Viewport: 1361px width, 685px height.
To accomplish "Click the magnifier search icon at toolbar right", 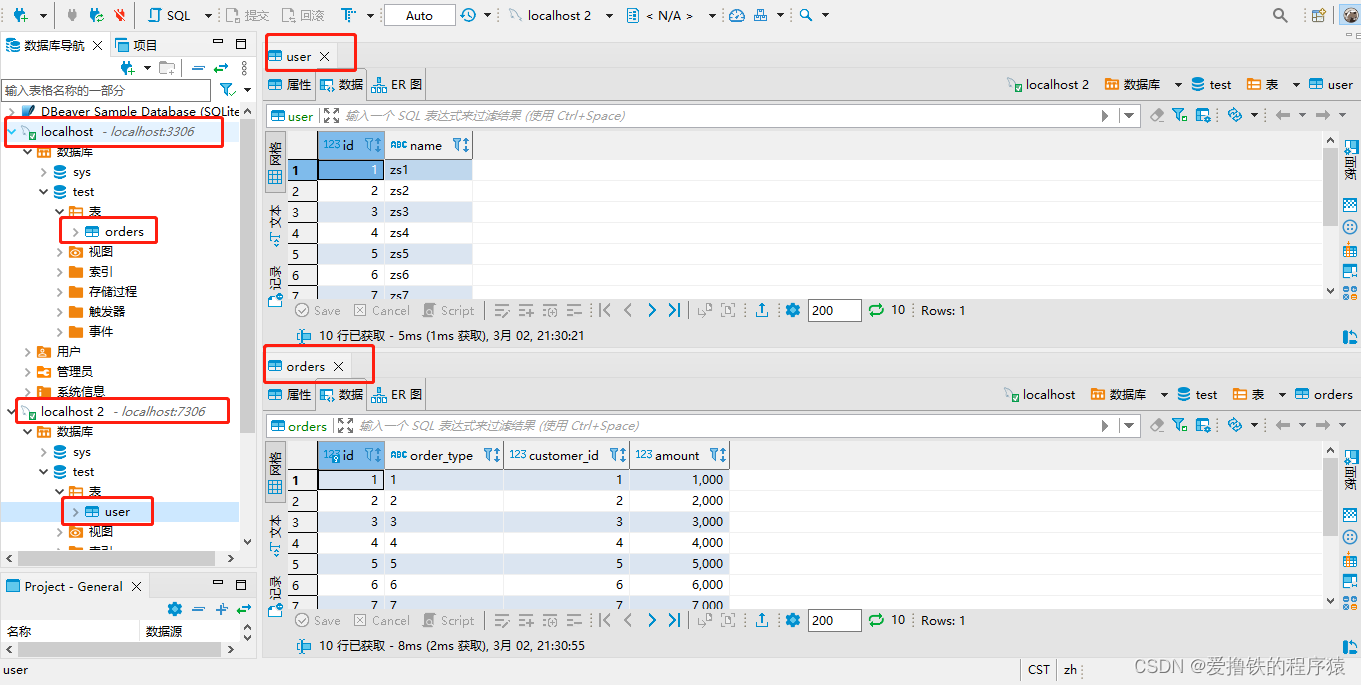I will point(1280,15).
